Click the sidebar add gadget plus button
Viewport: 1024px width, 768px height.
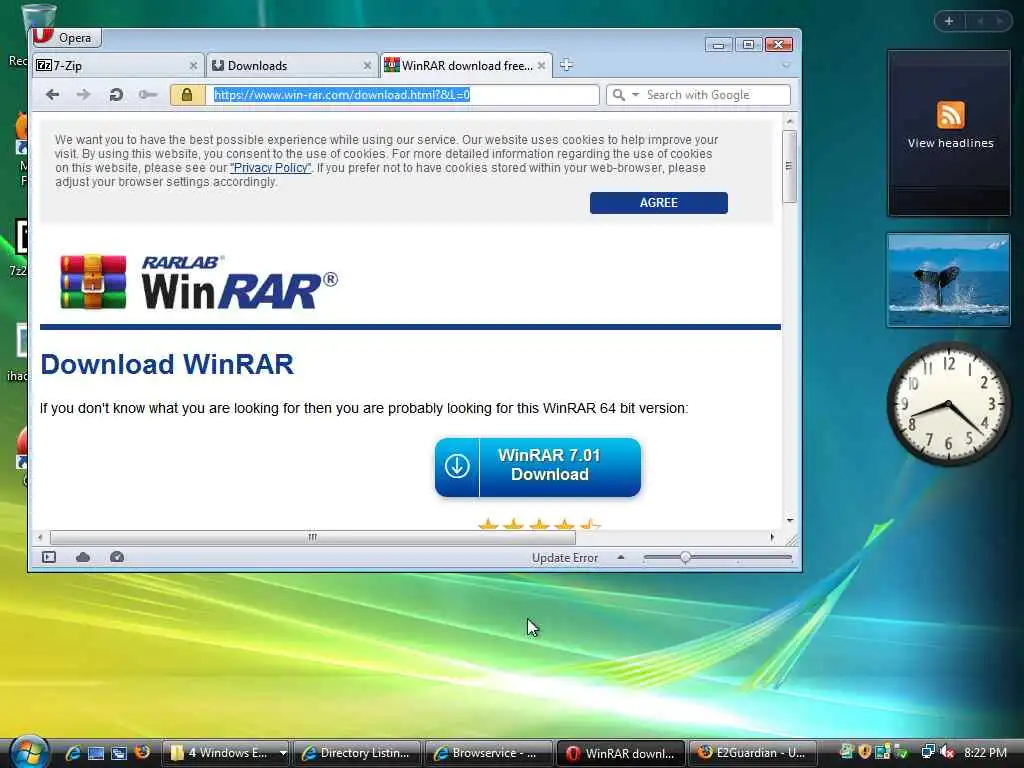point(949,22)
